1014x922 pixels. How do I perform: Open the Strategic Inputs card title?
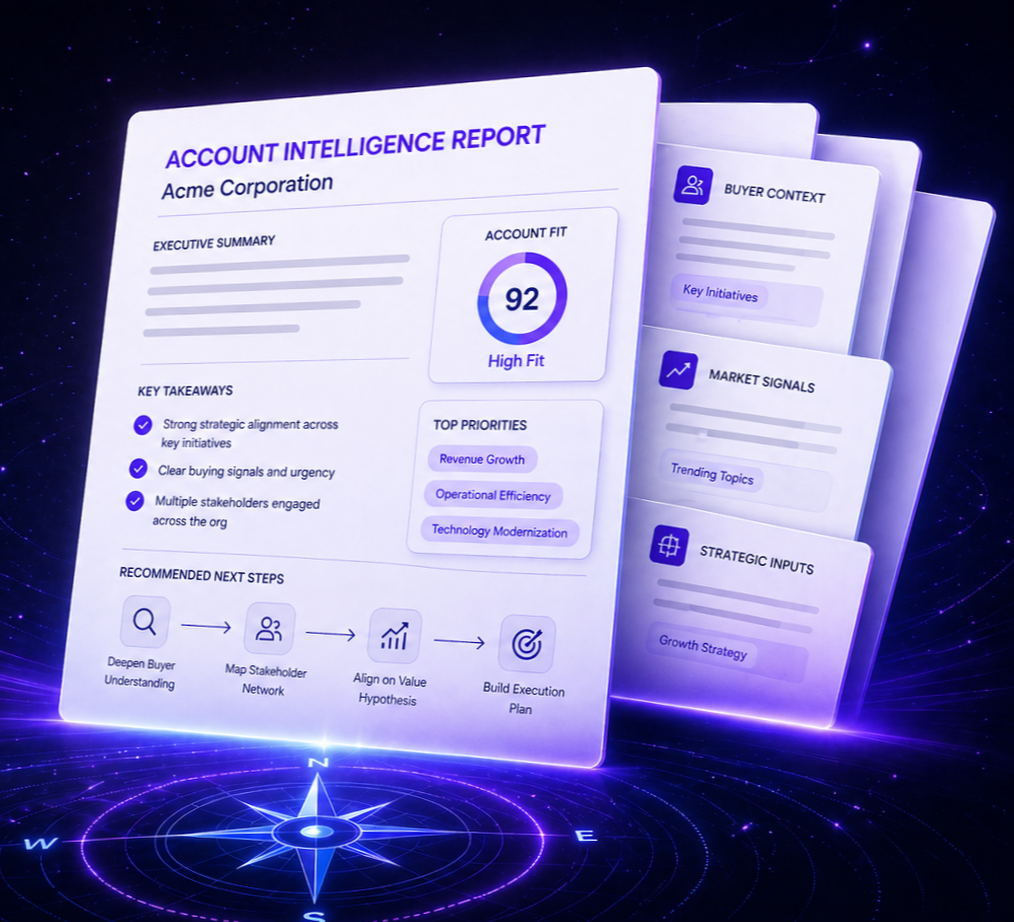point(757,560)
